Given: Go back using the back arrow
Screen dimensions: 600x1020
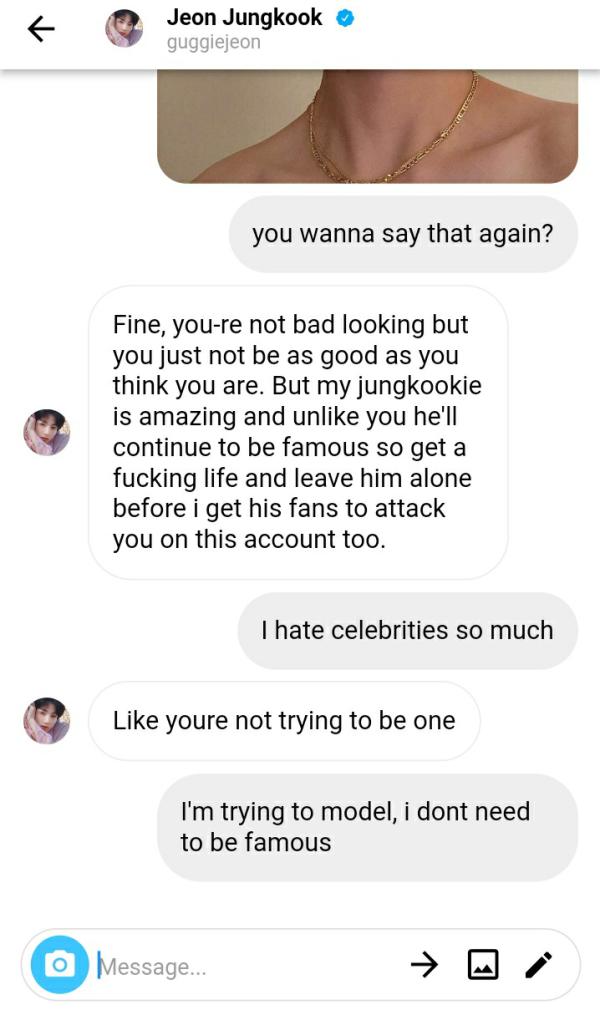Looking at the screenshot, I should click(41, 30).
